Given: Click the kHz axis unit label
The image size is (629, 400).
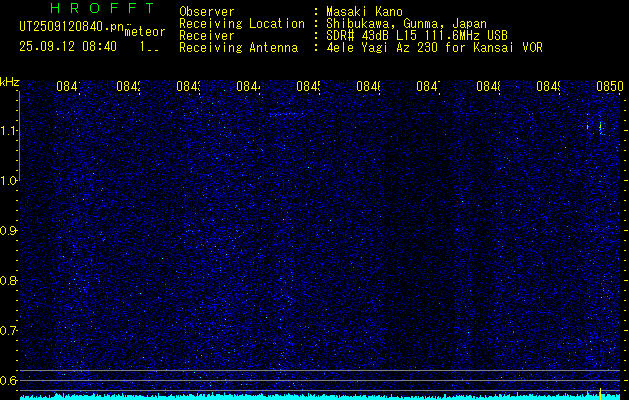Looking at the screenshot, I should (9, 82).
